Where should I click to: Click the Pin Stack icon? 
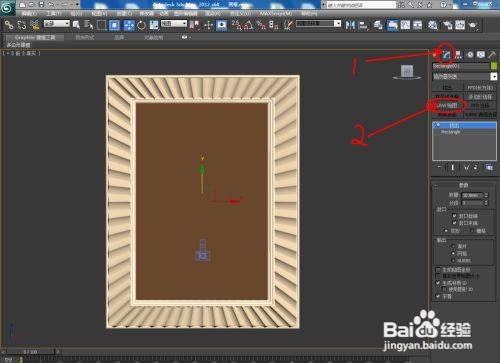[439, 167]
